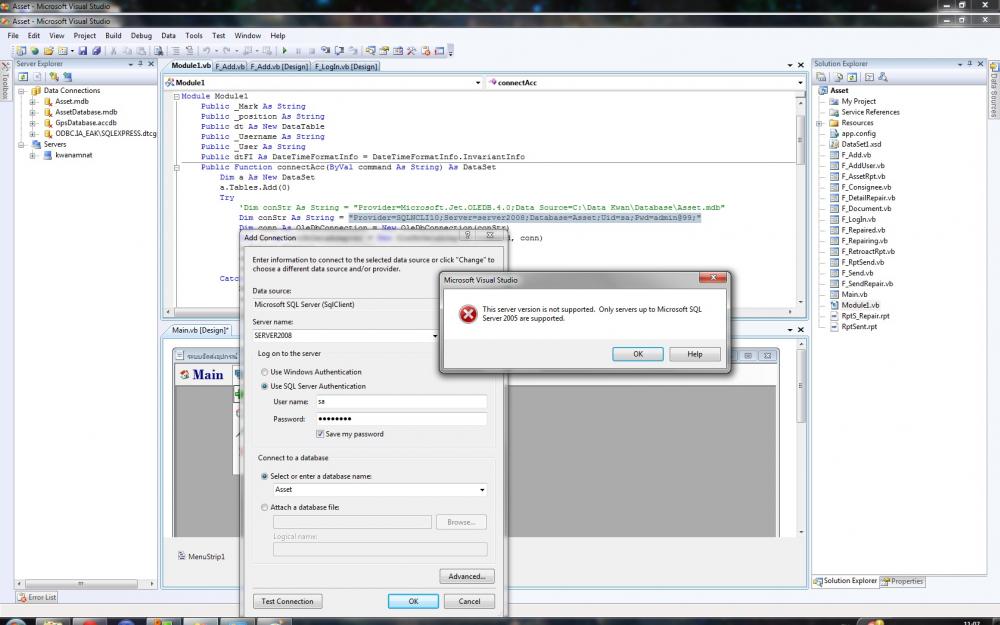Open the File menu

tap(13, 36)
